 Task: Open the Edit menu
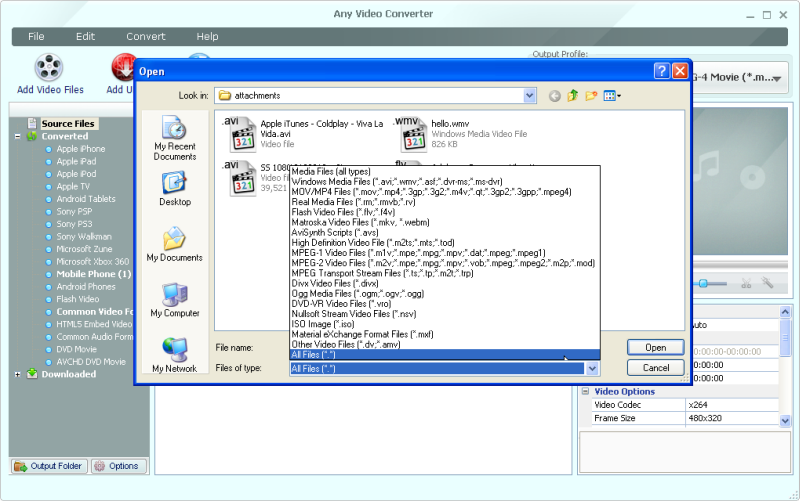pos(86,37)
